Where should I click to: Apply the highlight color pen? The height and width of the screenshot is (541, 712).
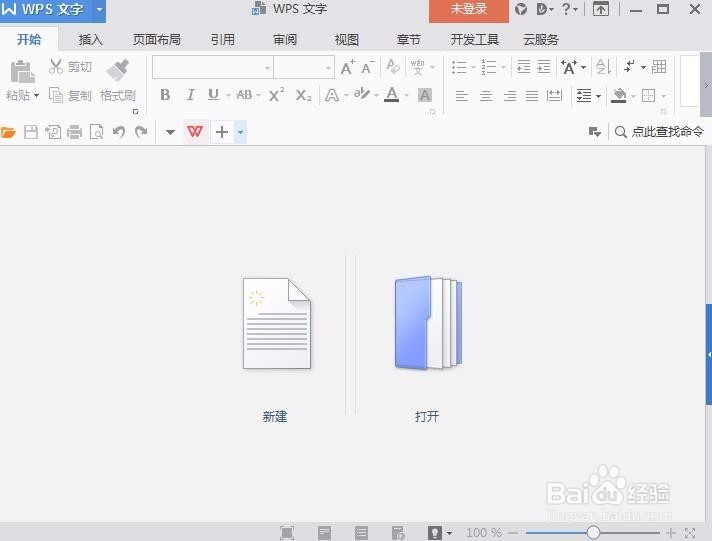click(x=362, y=94)
